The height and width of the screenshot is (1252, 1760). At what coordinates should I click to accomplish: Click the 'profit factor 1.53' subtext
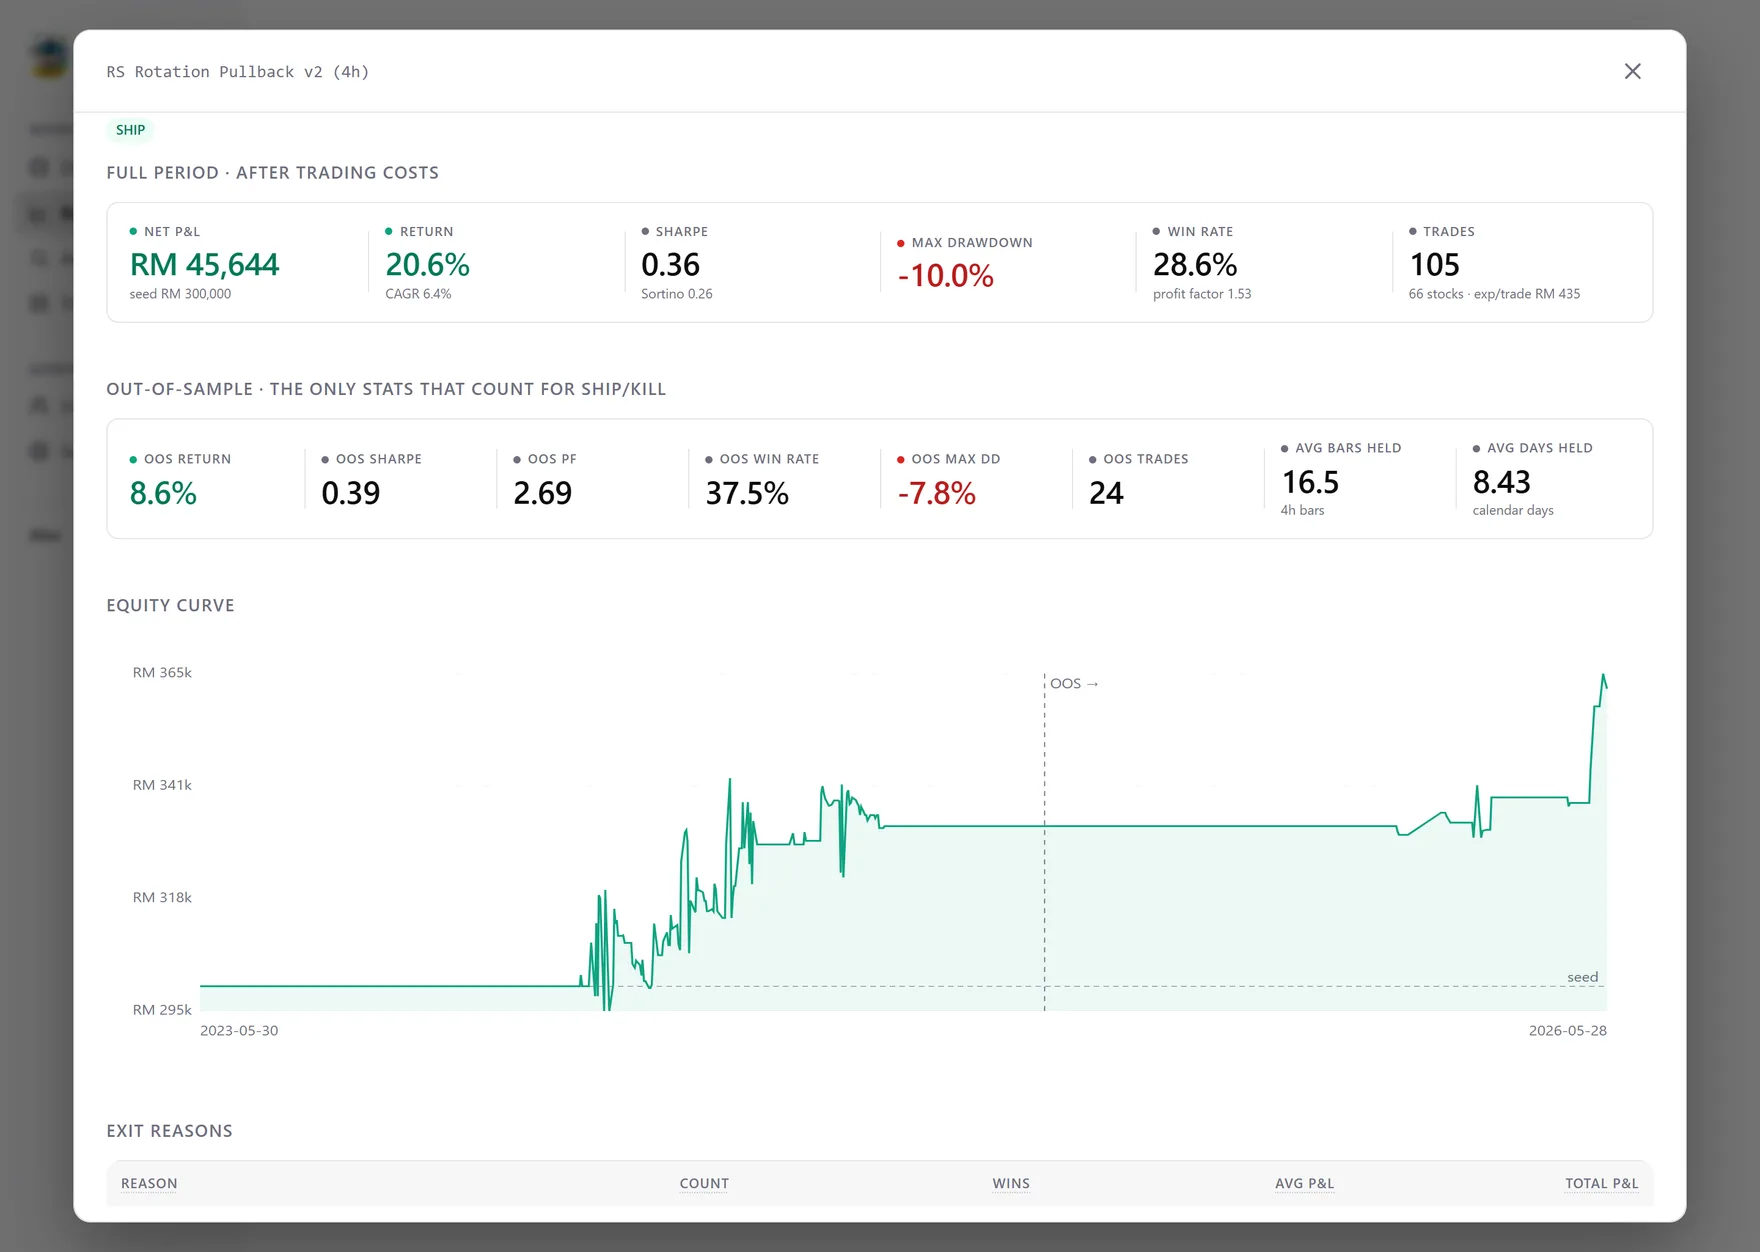[1202, 294]
